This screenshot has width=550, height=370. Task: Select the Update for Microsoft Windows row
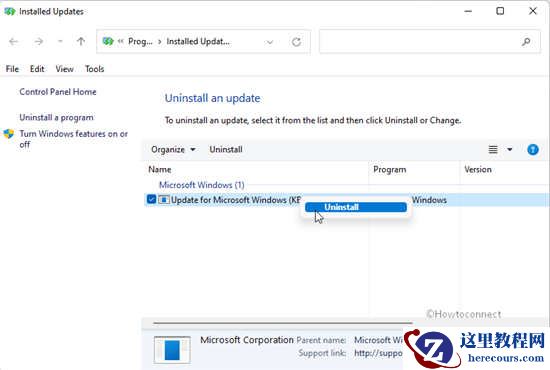[347, 200]
